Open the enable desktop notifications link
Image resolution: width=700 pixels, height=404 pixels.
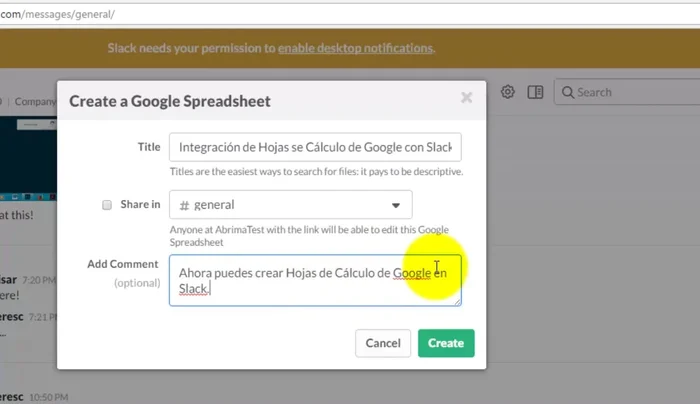coord(356,48)
